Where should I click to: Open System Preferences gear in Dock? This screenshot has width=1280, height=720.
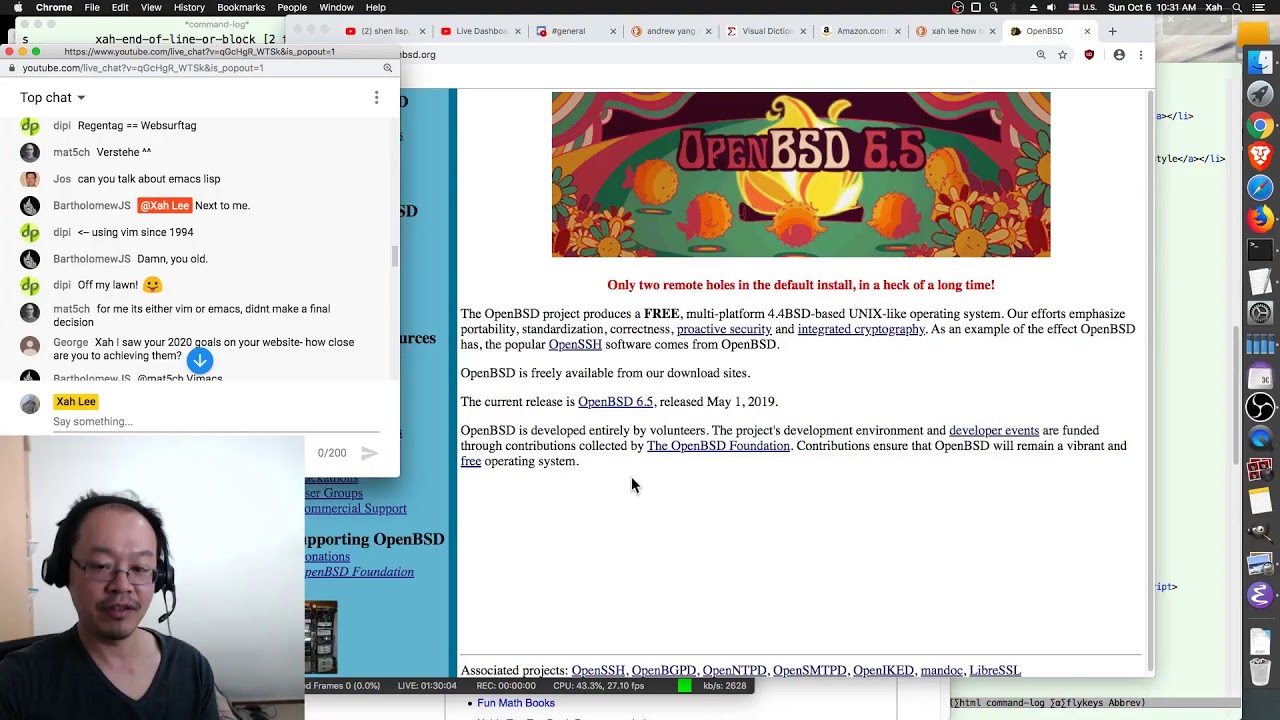(1260, 313)
